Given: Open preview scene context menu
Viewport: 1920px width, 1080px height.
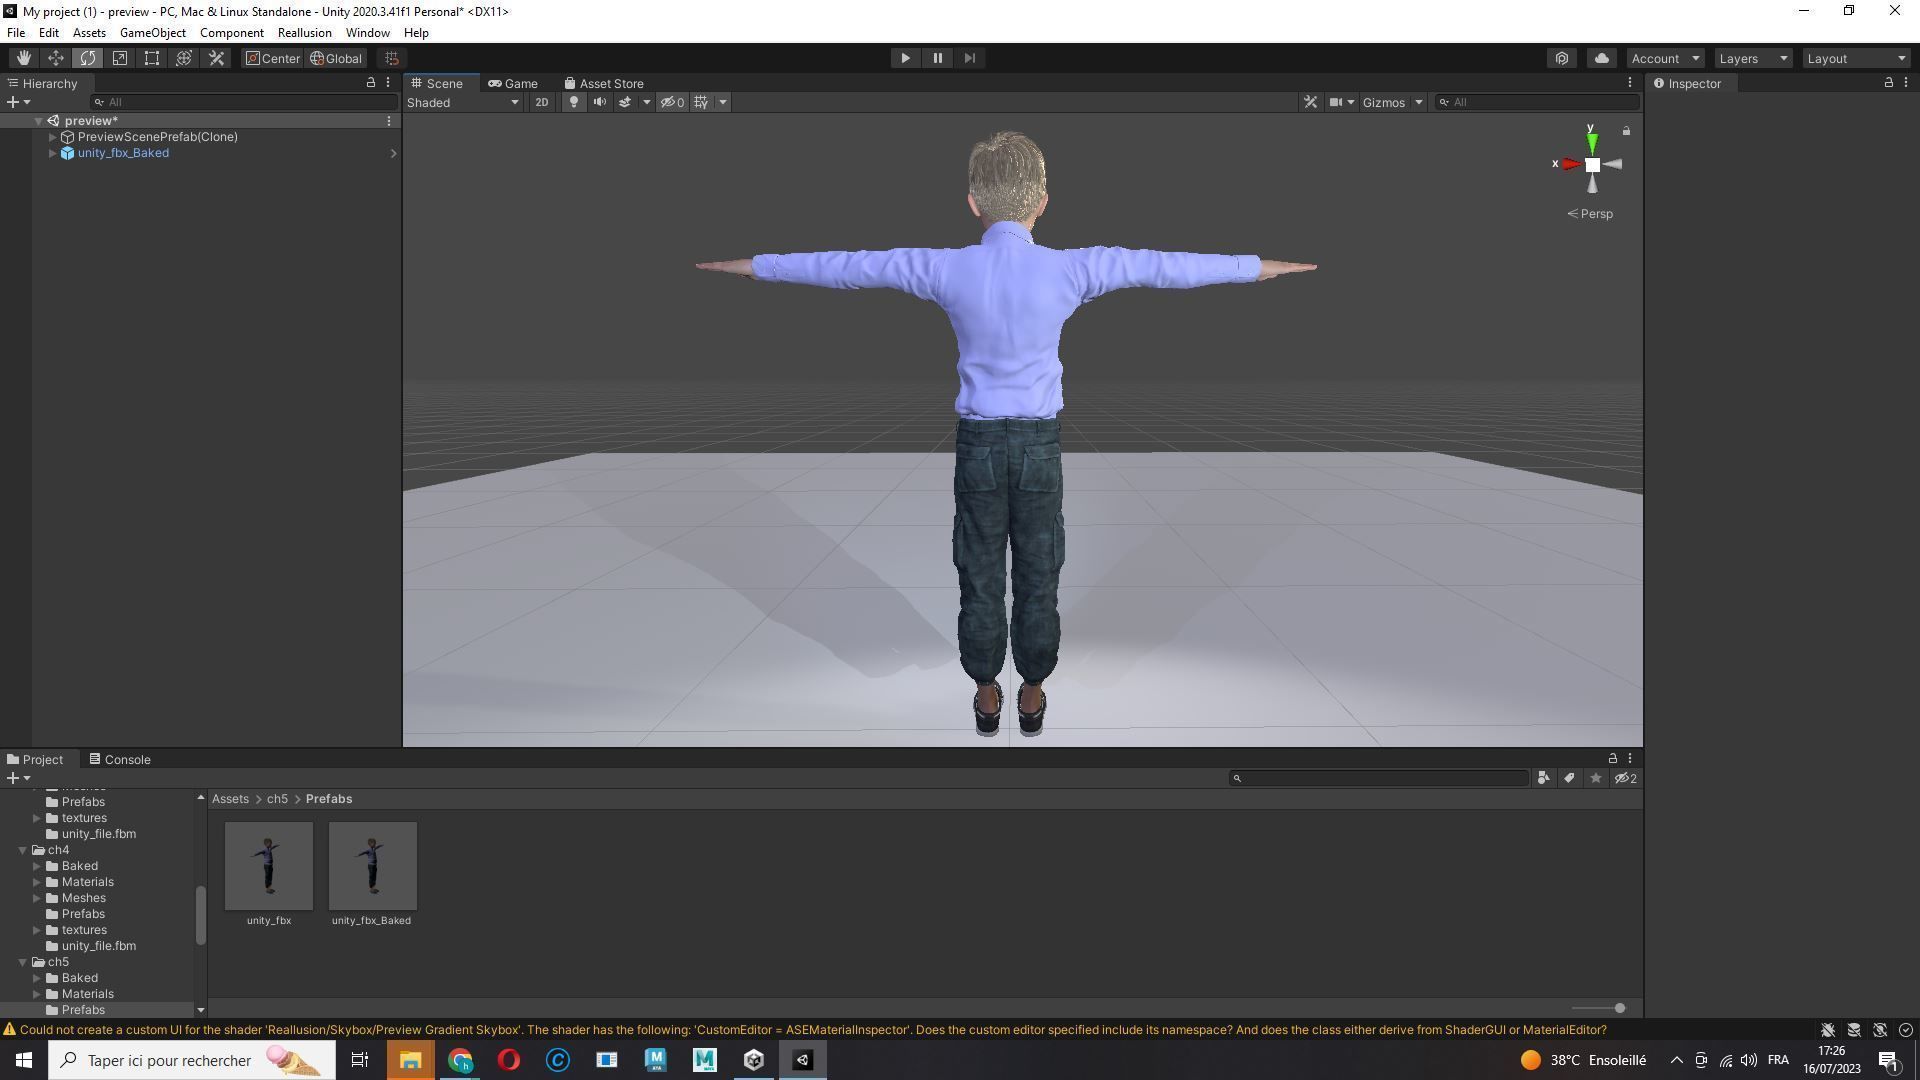Looking at the screenshot, I should [x=389, y=121].
